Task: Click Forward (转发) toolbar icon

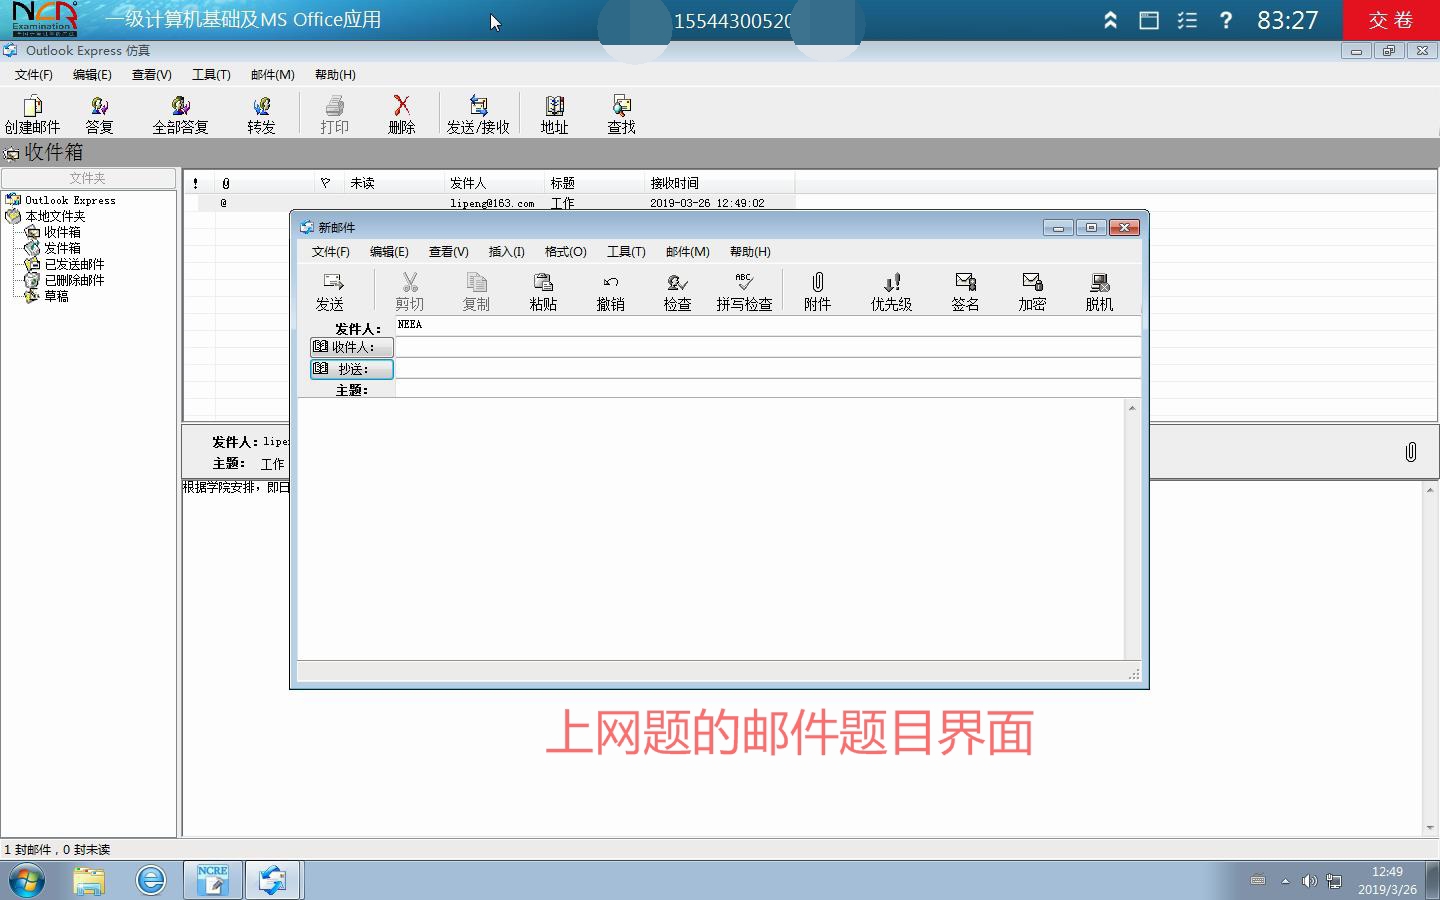Action: coord(261,114)
